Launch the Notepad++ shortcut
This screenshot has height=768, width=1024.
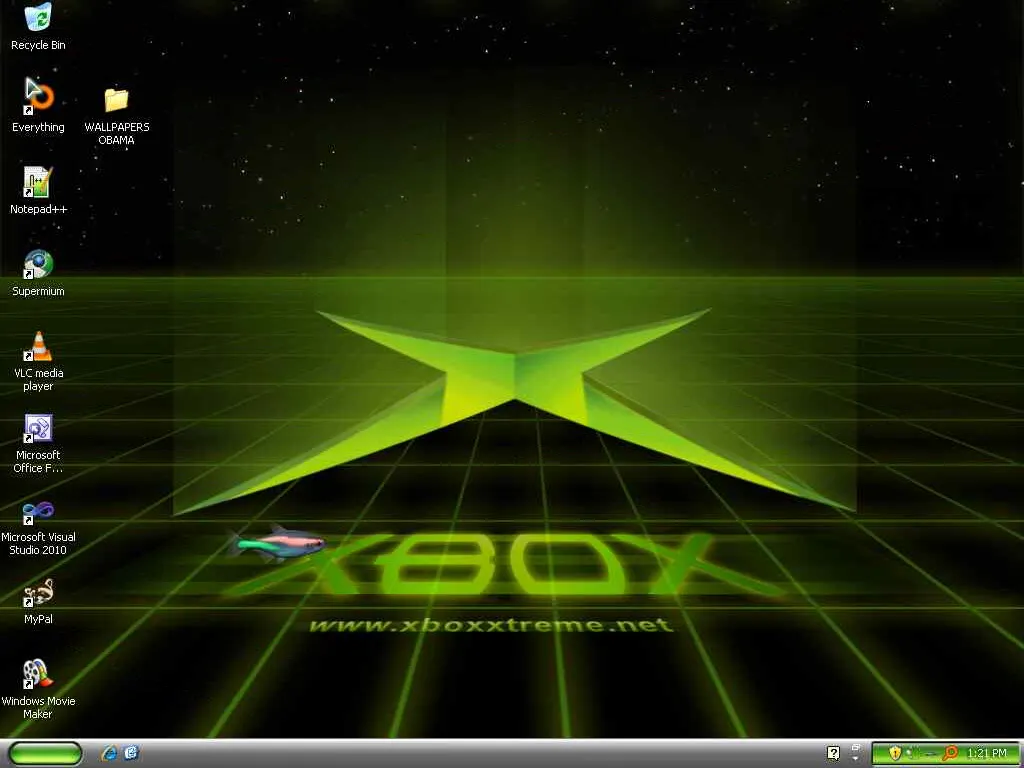(38, 190)
